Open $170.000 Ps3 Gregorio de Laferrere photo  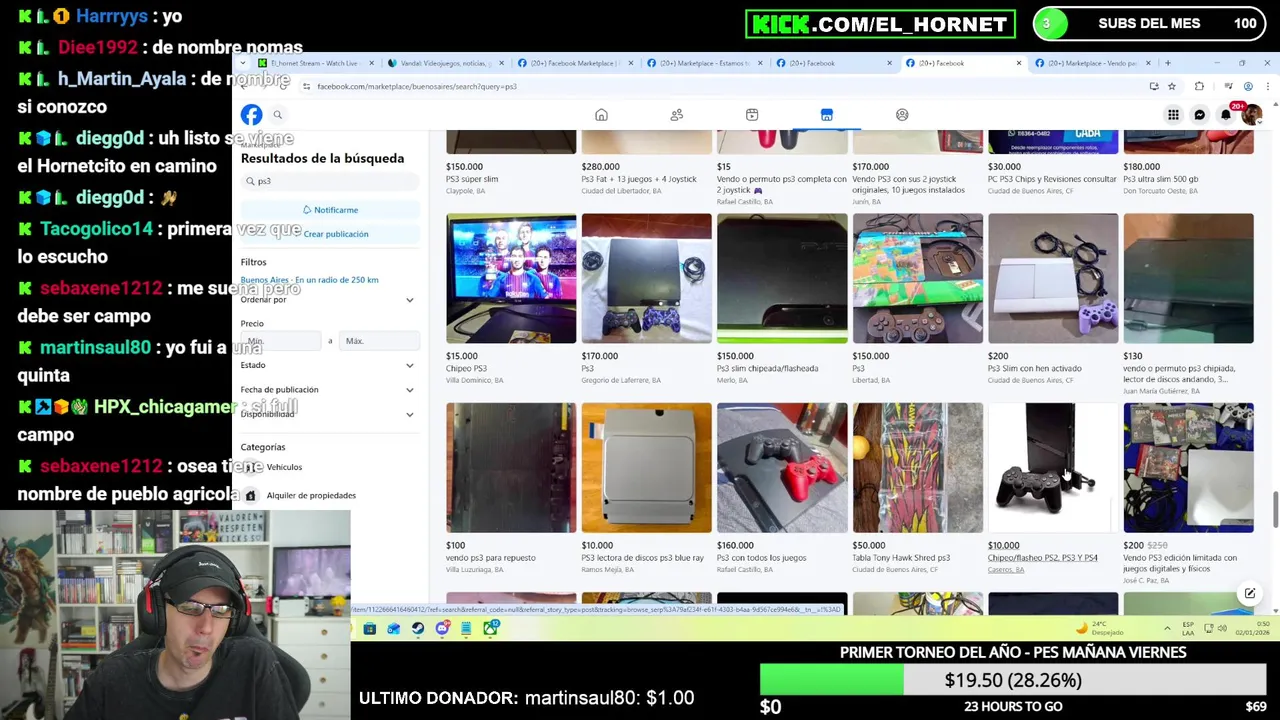646,278
